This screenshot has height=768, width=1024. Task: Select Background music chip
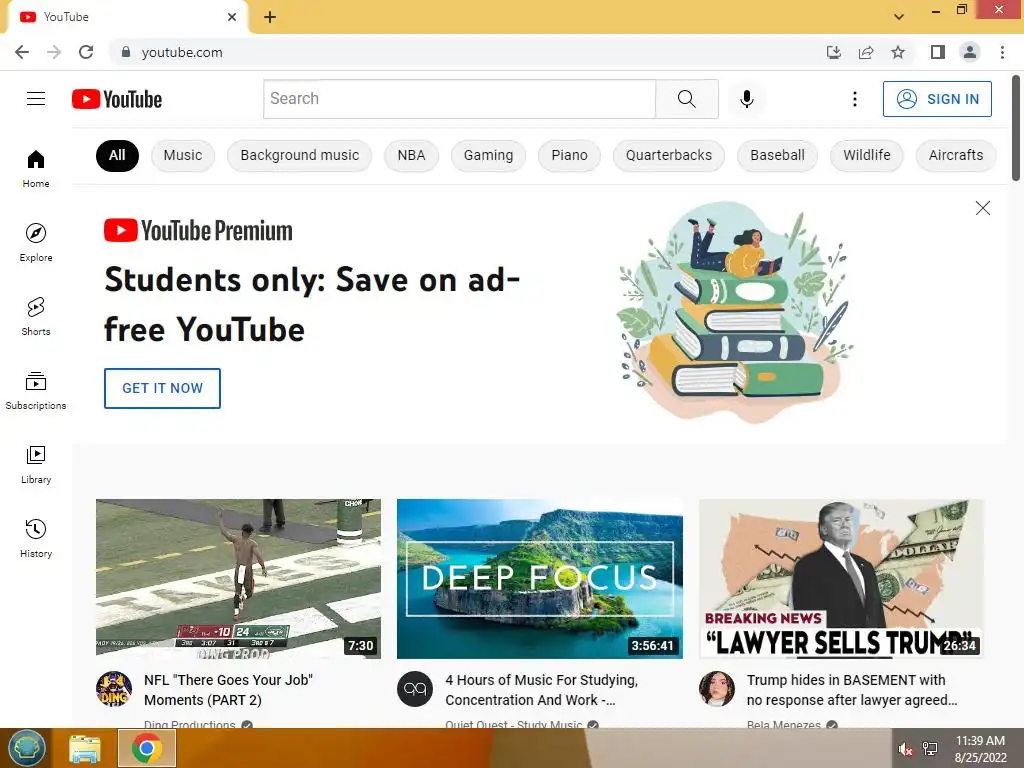tap(300, 155)
